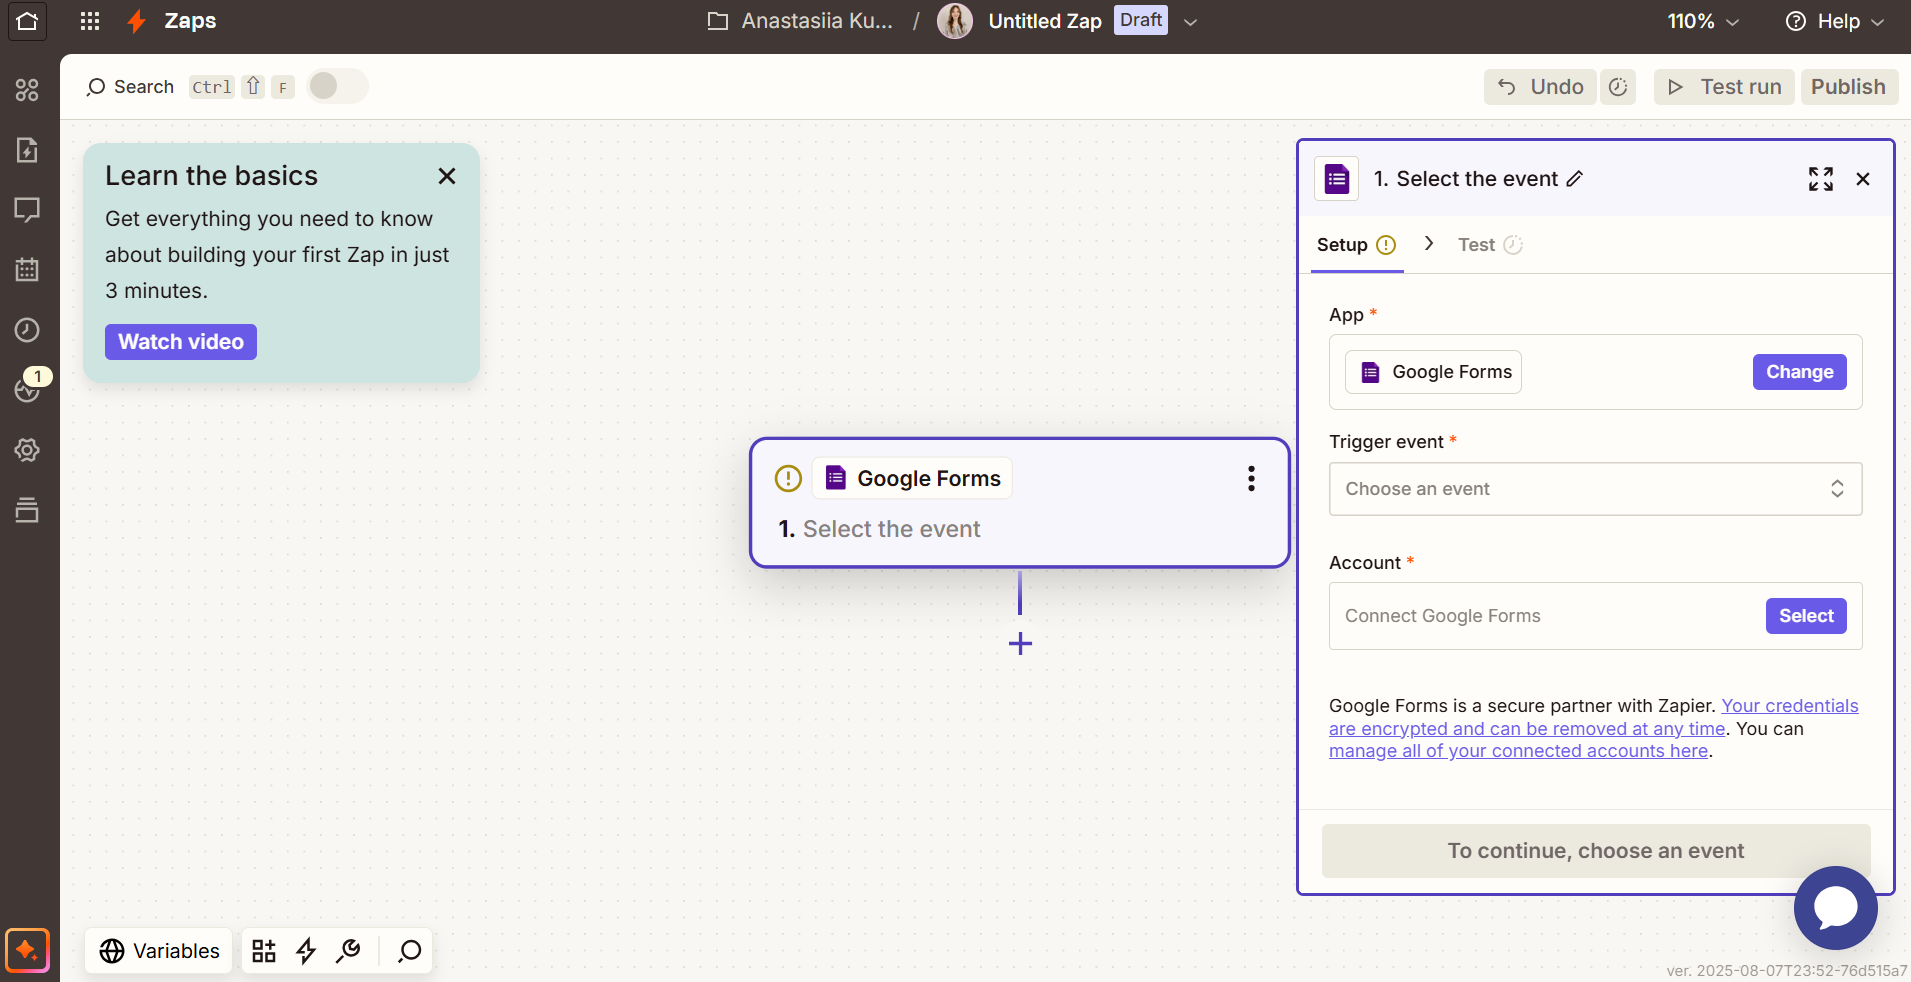Toggle the switch next to Search
Screen dimensions: 1911x982
point(337,86)
